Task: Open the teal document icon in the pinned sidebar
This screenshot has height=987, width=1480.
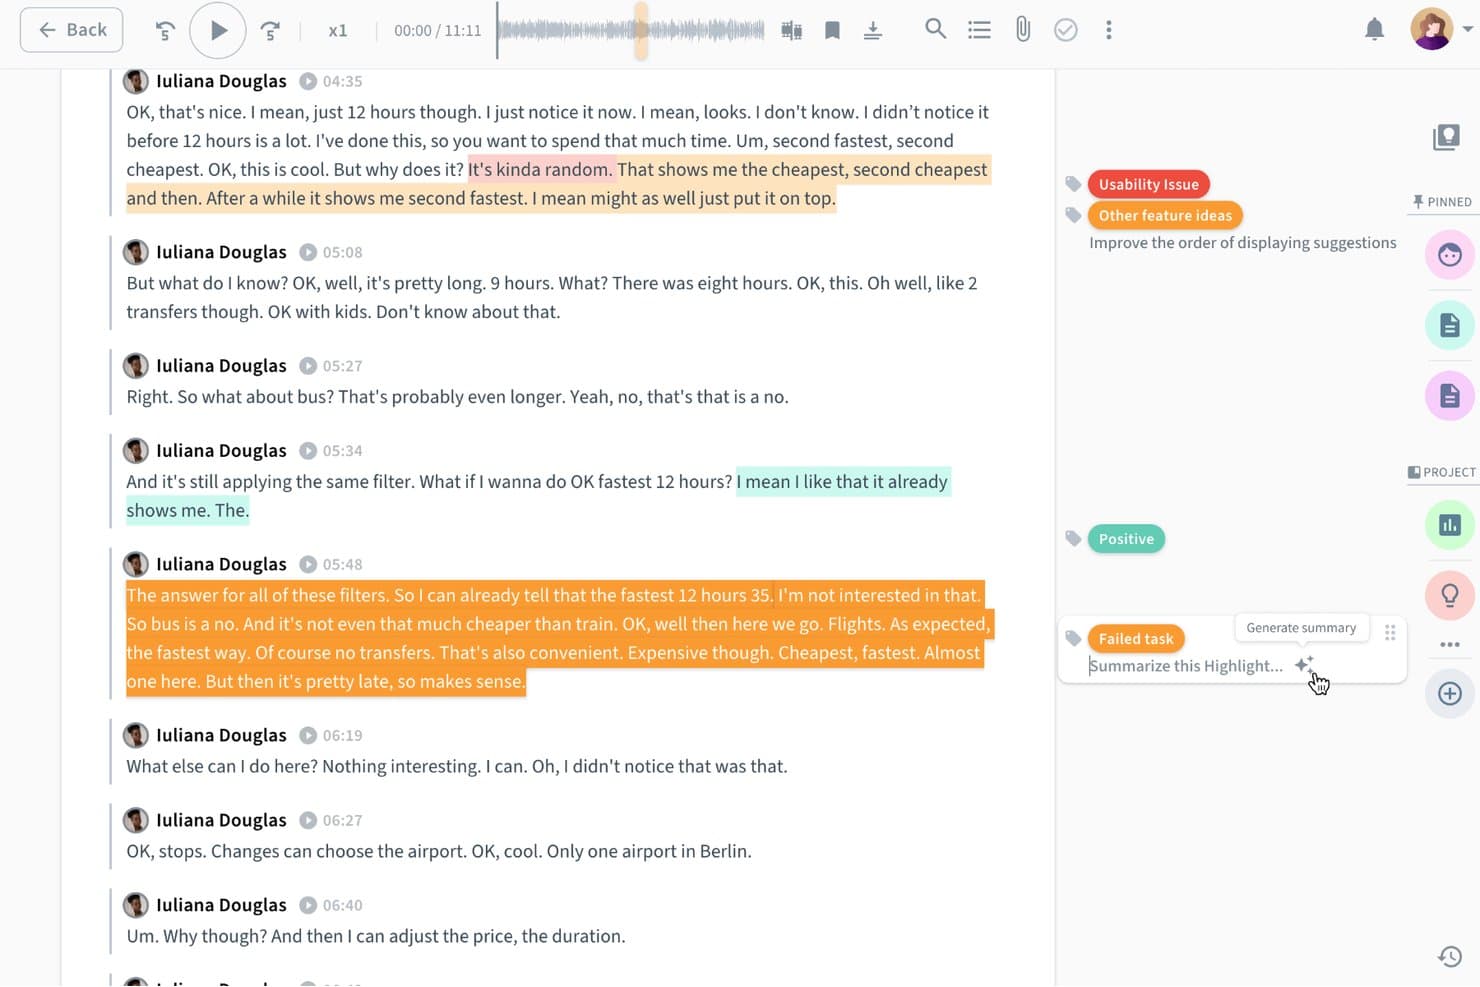Action: 1450,325
